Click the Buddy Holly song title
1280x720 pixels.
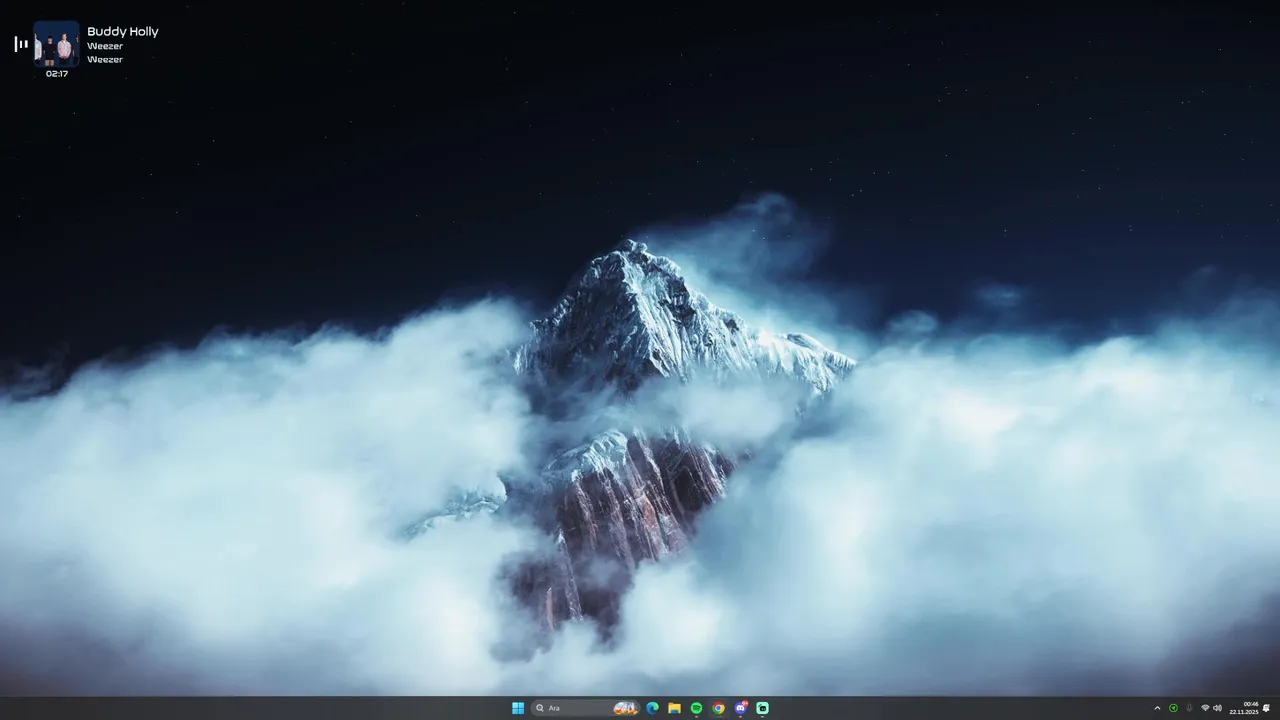click(x=122, y=31)
